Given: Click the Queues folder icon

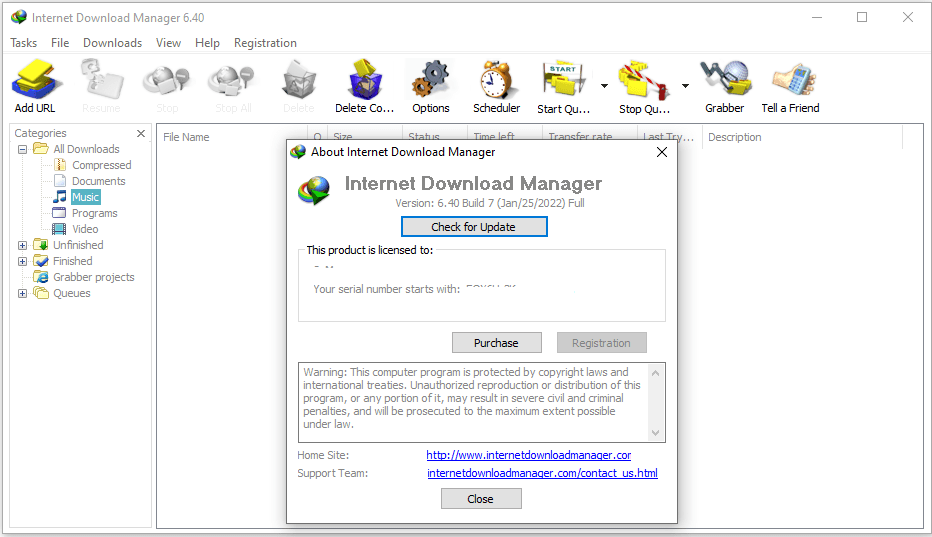Looking at the screenshot, I should [41, 293].
